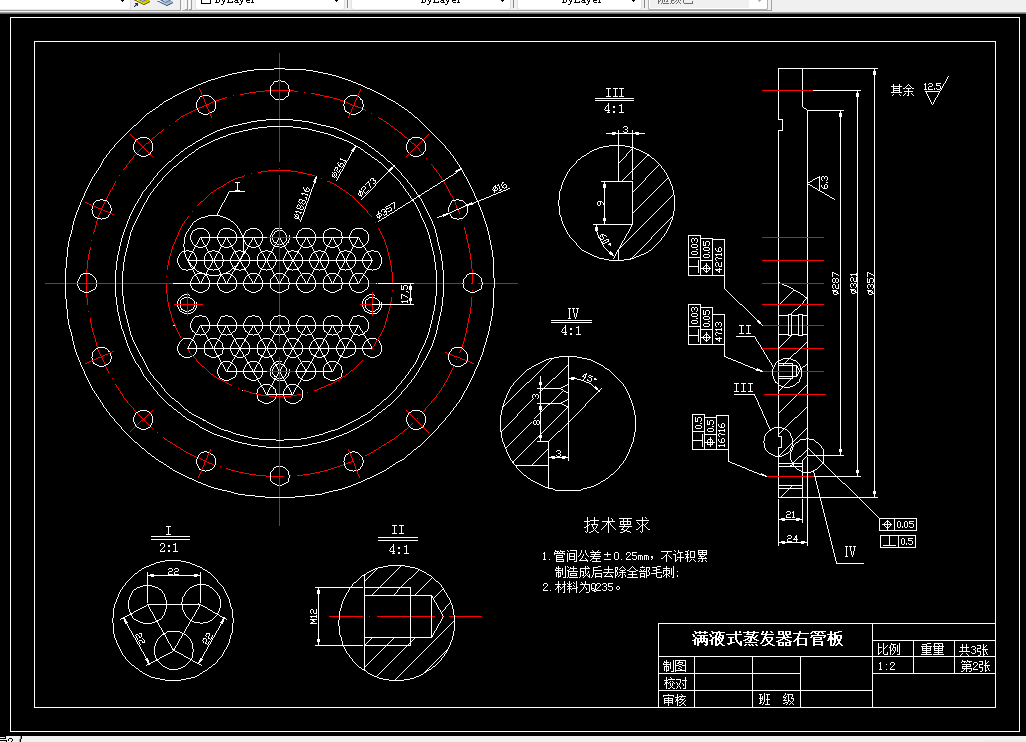Click the note line 制造成后去除全部毛刺
This screenshot has height=742, width=1026.
(617, 572)
